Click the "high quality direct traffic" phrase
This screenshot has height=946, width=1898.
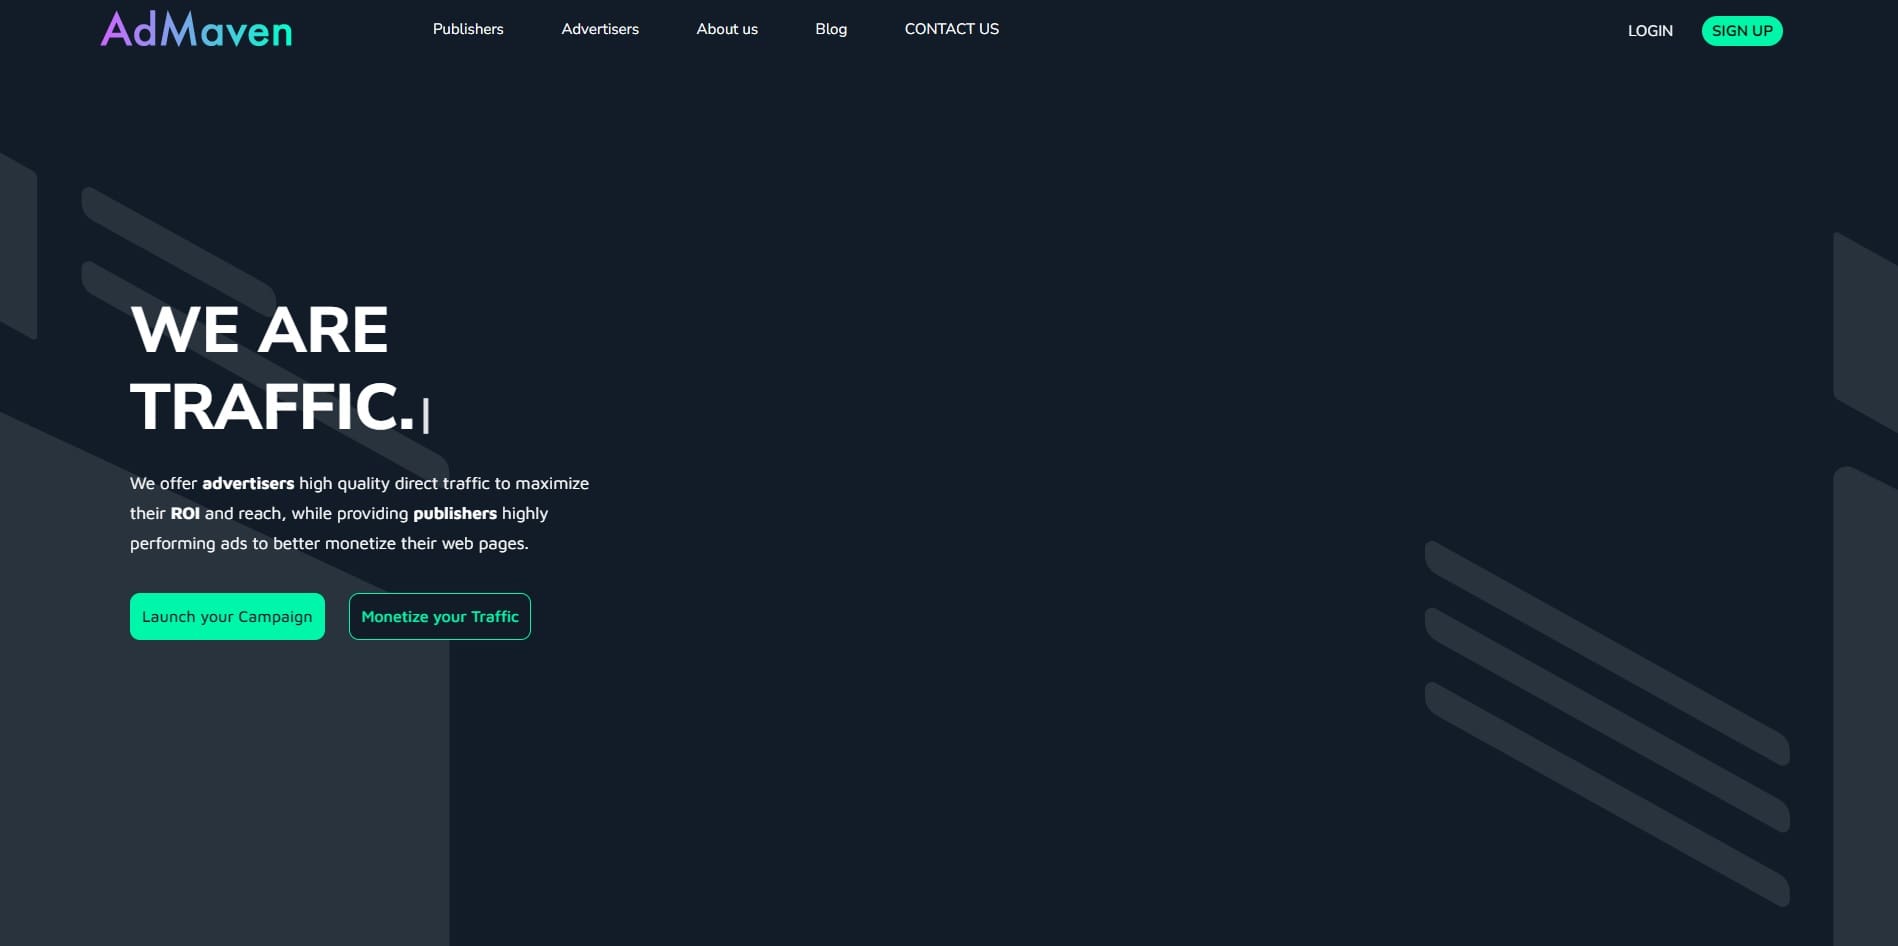pos(394,483)
